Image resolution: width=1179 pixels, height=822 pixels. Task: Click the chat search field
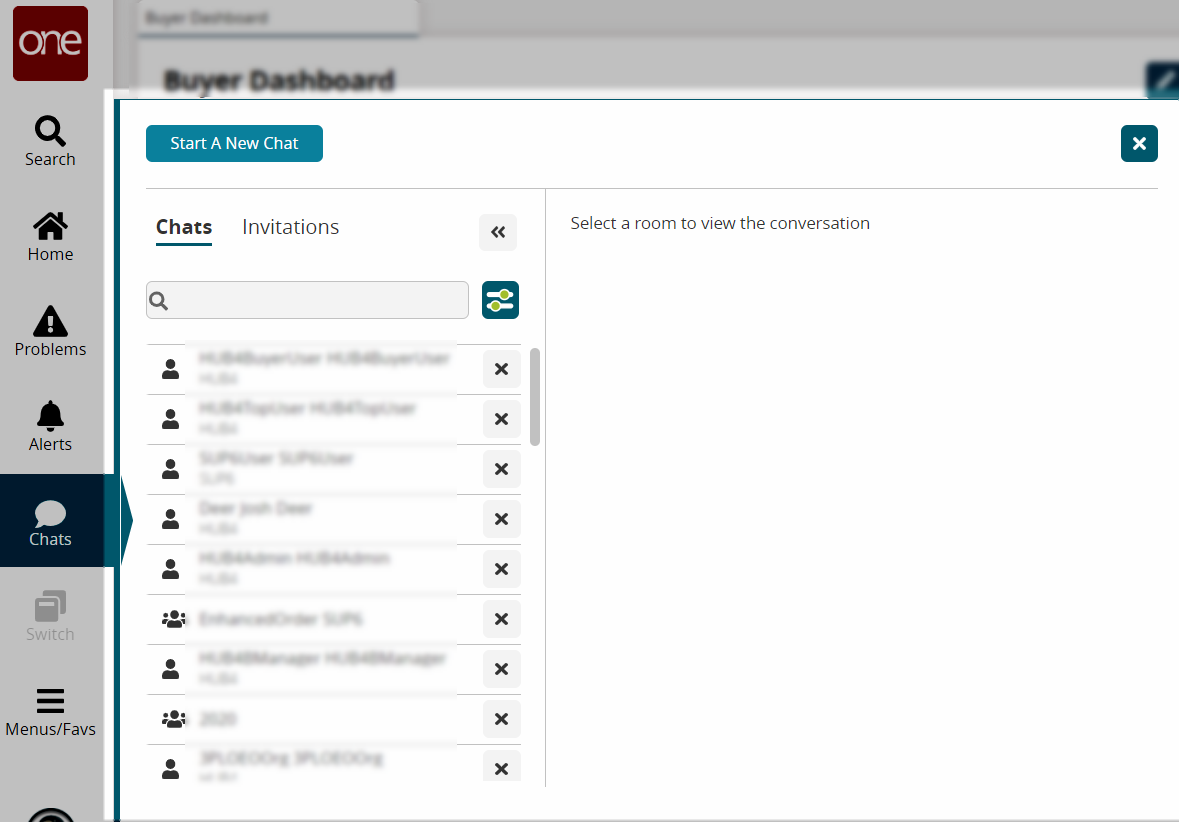[308, 300]
